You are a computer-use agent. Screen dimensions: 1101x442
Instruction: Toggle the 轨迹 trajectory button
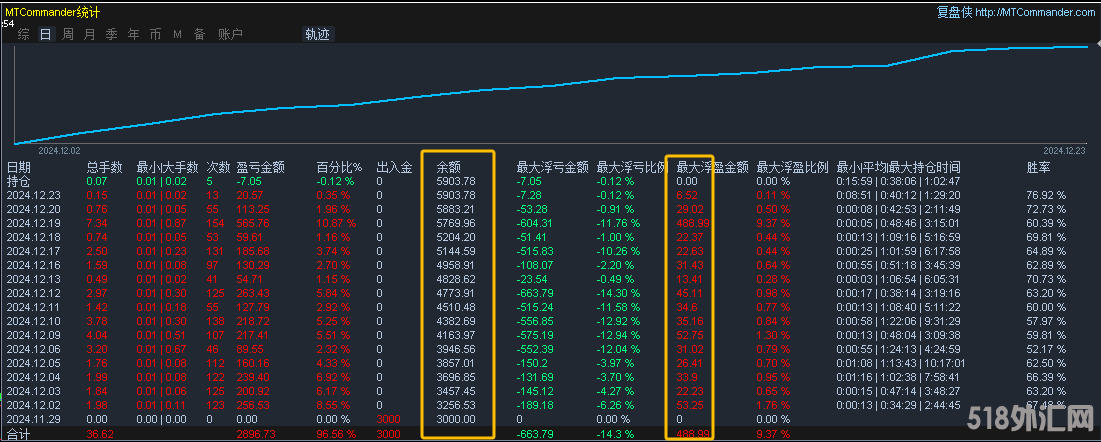coord(318,34)
